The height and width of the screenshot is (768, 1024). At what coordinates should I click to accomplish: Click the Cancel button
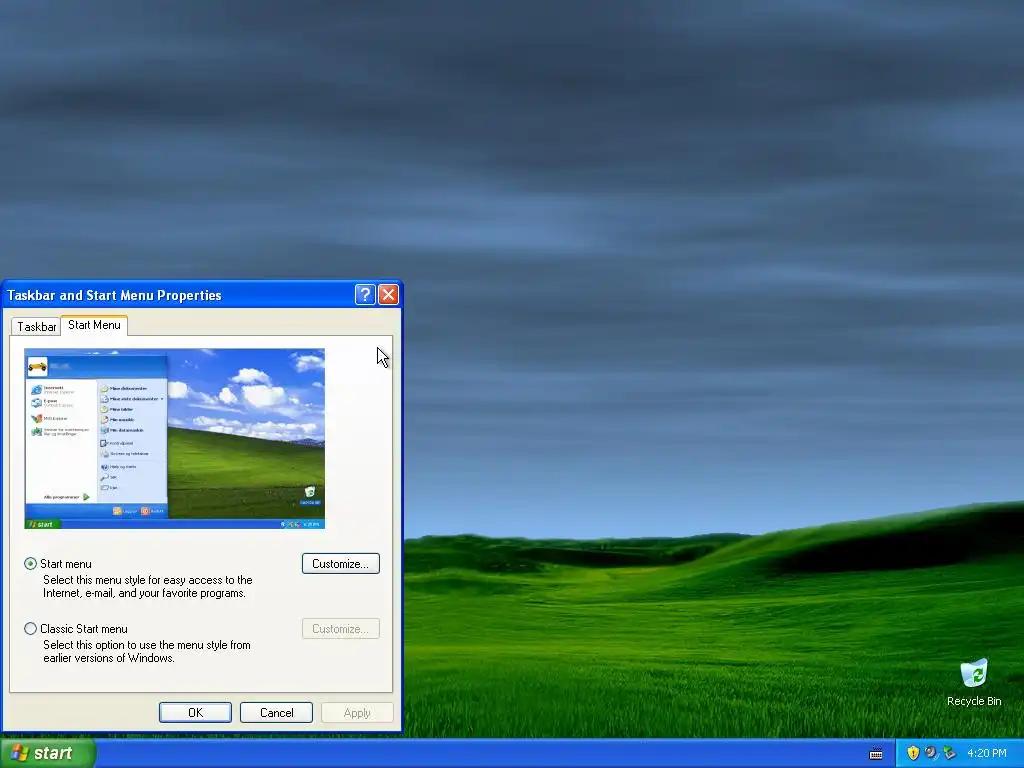tap(276, 712)
